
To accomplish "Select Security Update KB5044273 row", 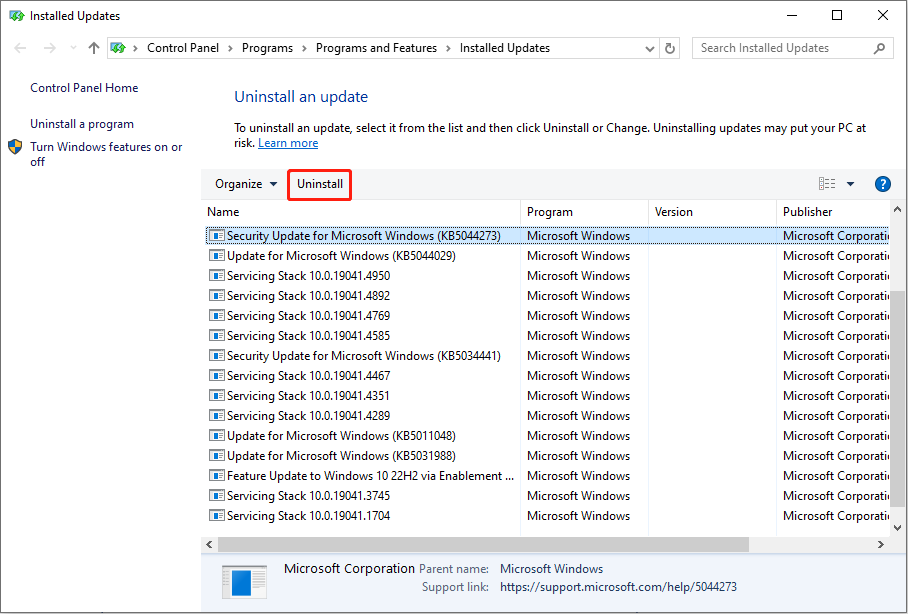I will tap(547, 236).
